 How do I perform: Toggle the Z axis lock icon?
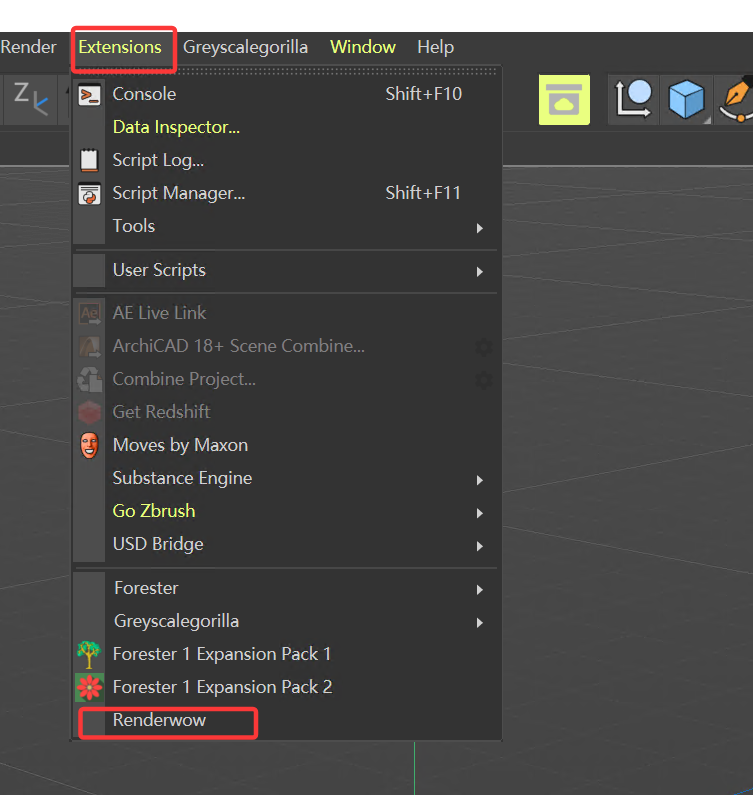pos(30,98)
